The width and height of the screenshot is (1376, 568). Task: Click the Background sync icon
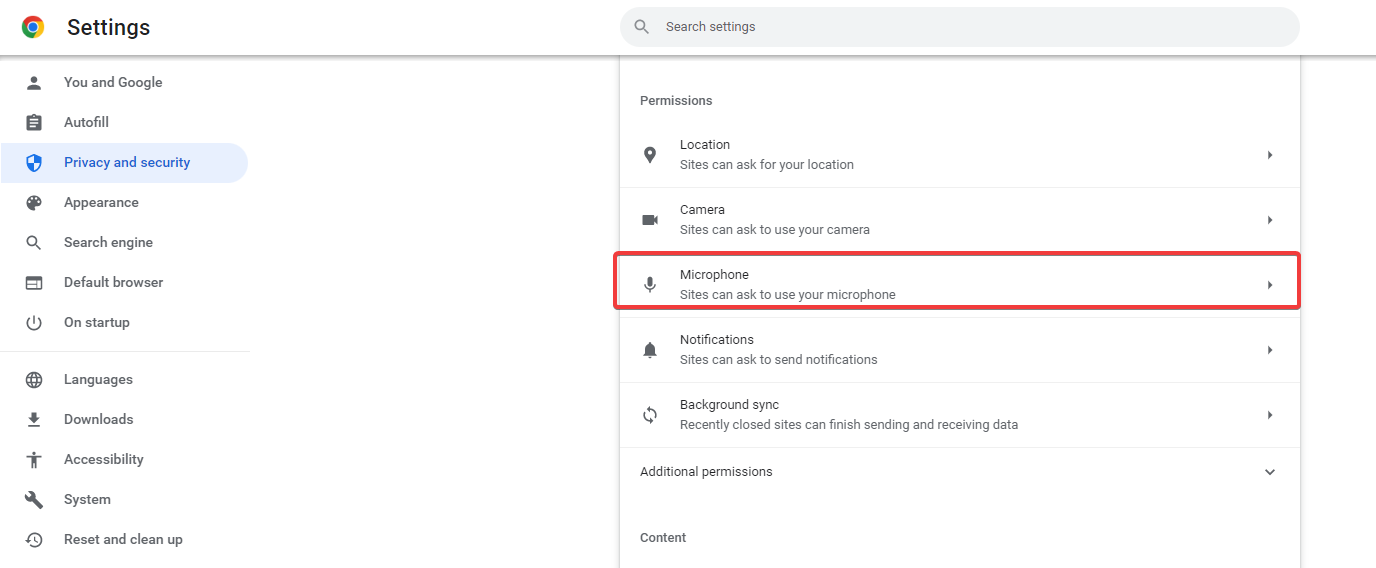(x=650, y=415)
